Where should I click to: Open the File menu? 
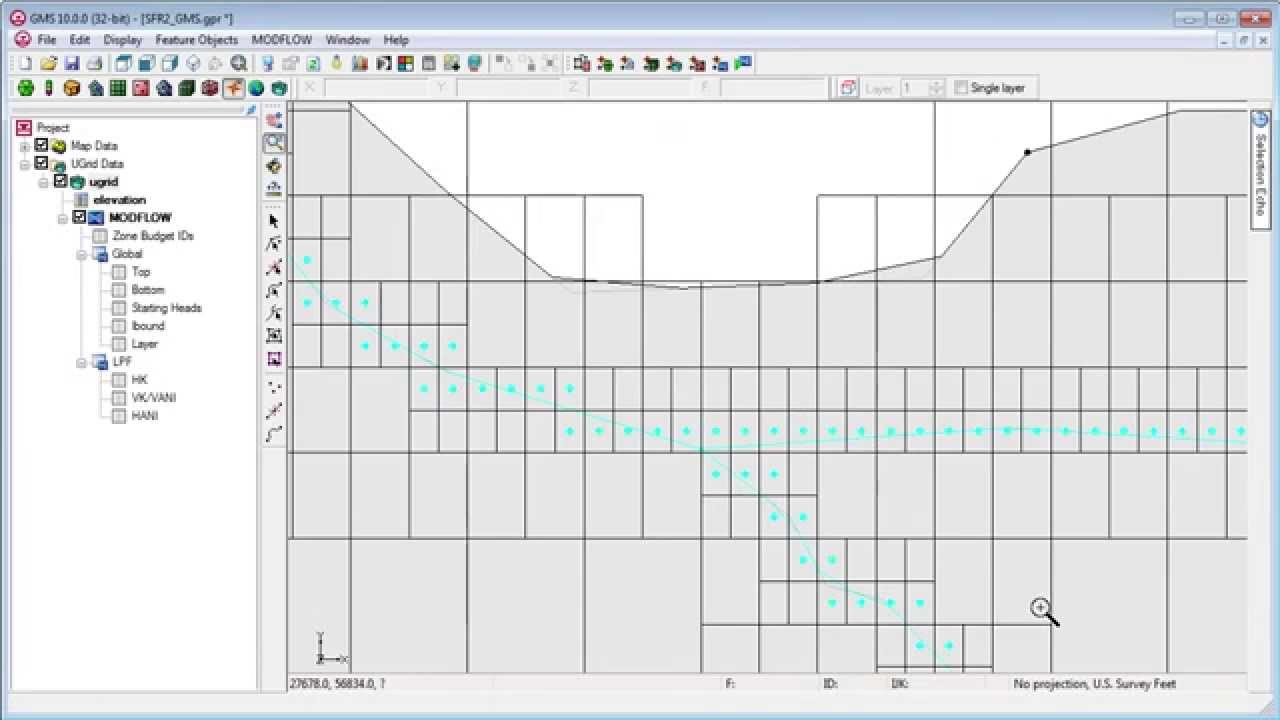click(x=47, y=40)
